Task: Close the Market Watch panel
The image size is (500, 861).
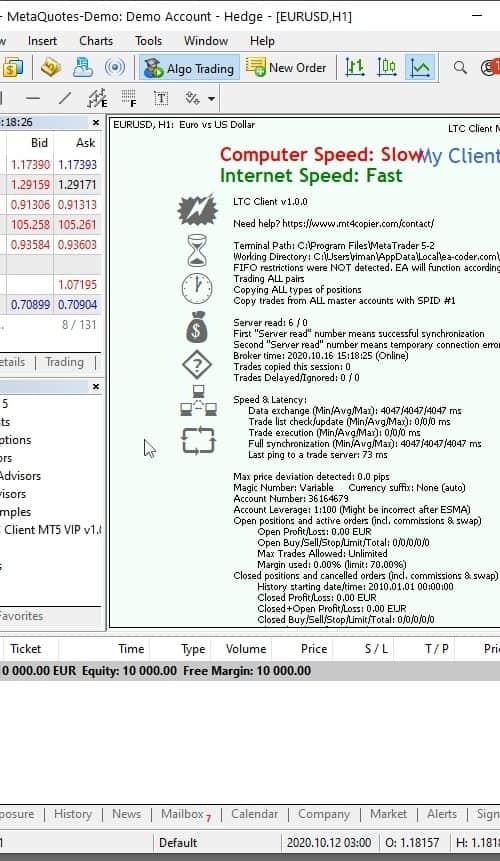Action: 96,122
